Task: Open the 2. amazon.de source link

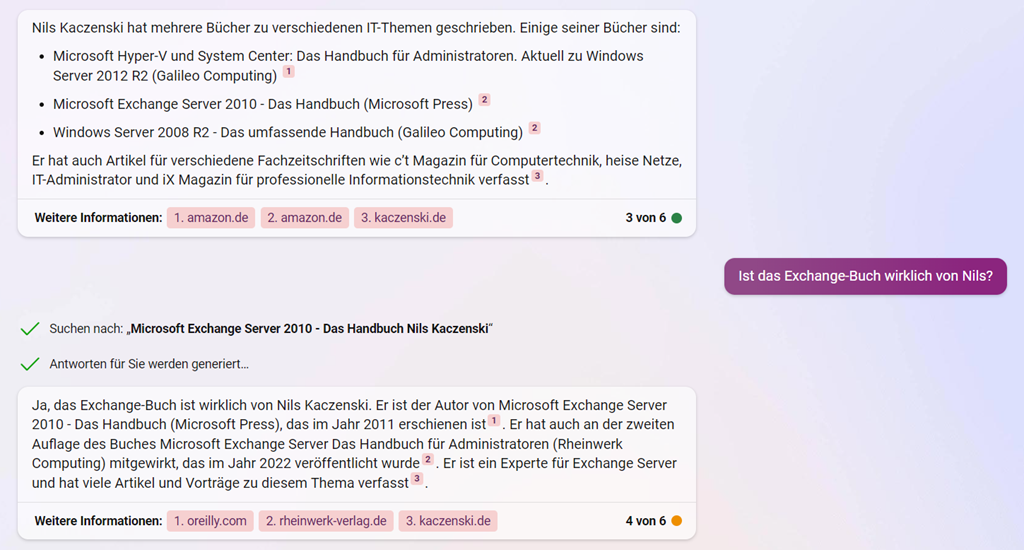Action: (x=304, y=218)
